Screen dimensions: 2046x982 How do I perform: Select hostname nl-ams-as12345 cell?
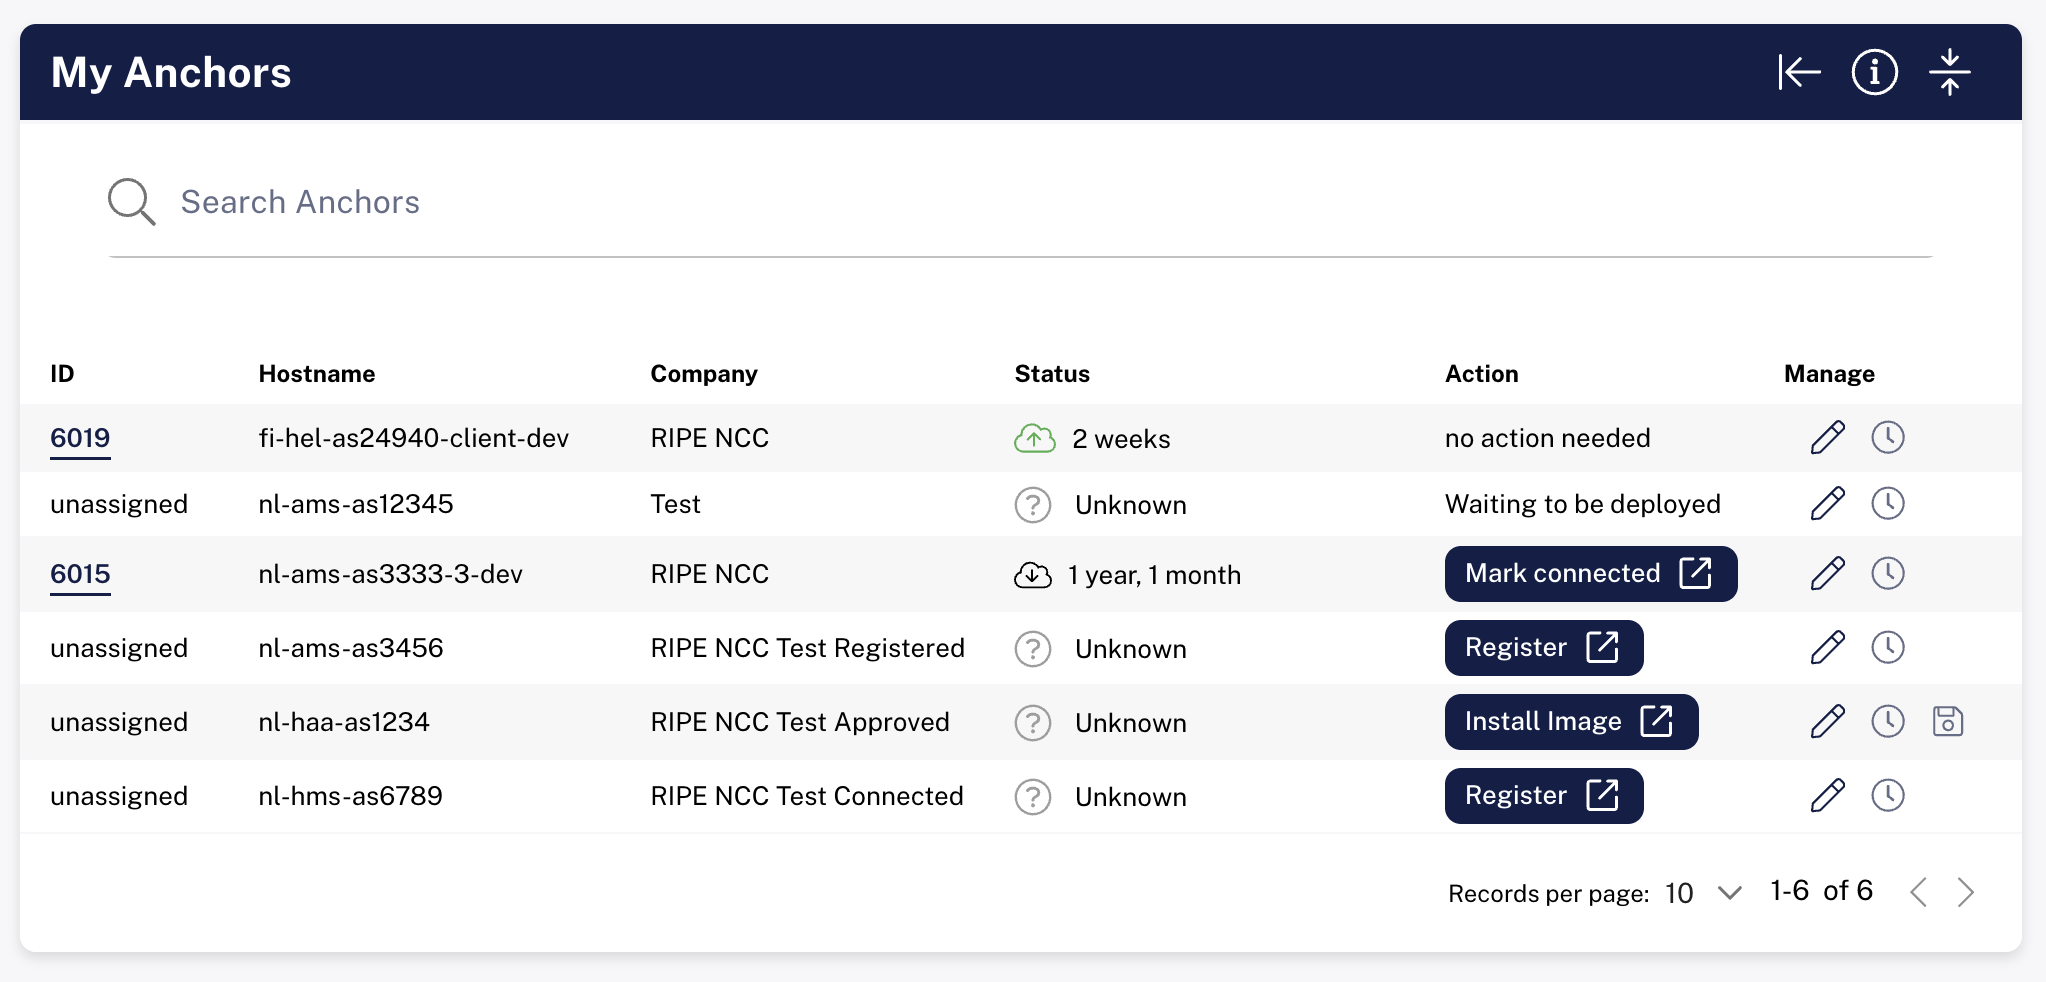(355, 504)
